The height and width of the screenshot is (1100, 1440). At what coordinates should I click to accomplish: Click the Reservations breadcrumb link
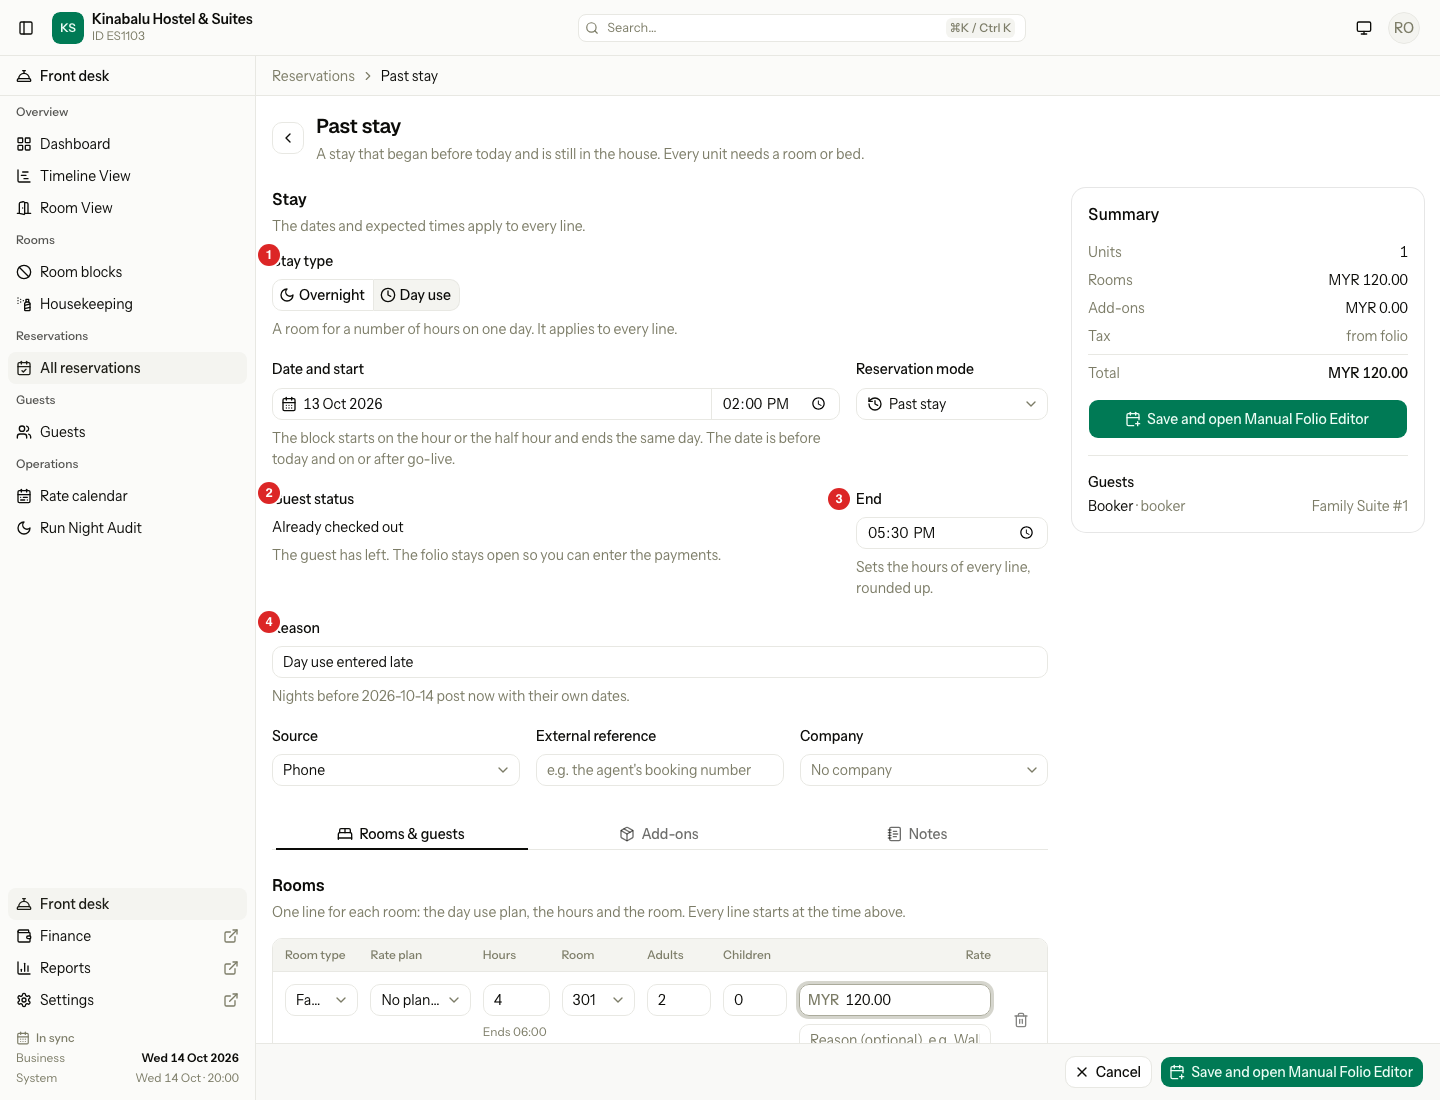[x=313, y=76]
